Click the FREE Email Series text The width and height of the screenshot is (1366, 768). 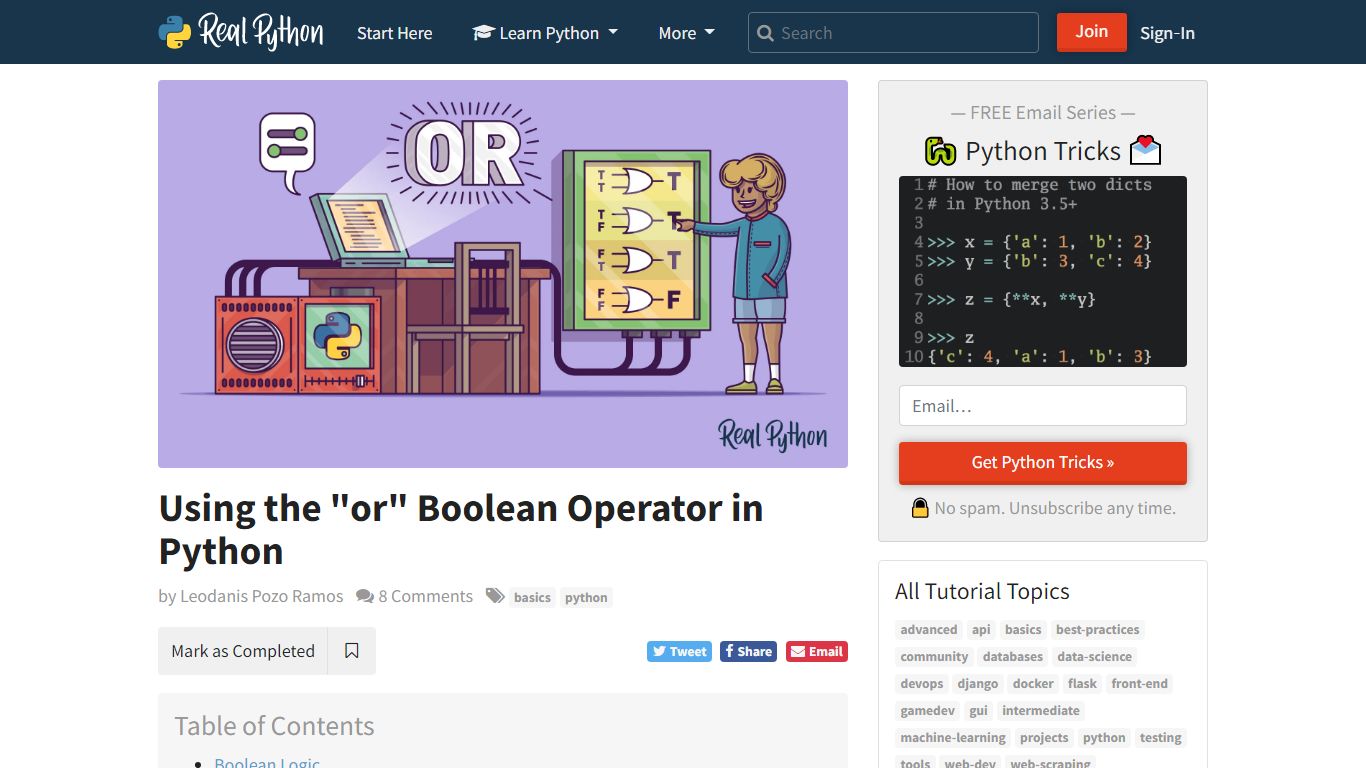(1043, 113)
